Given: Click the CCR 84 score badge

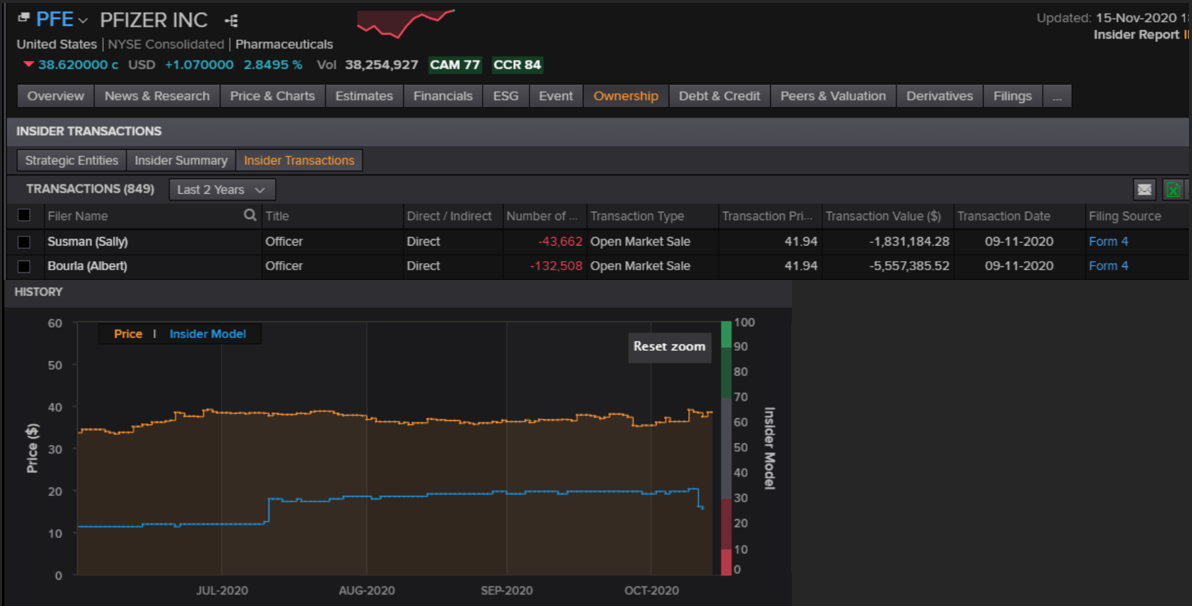Looking at the screenshot, I should (x=517, y=65).
